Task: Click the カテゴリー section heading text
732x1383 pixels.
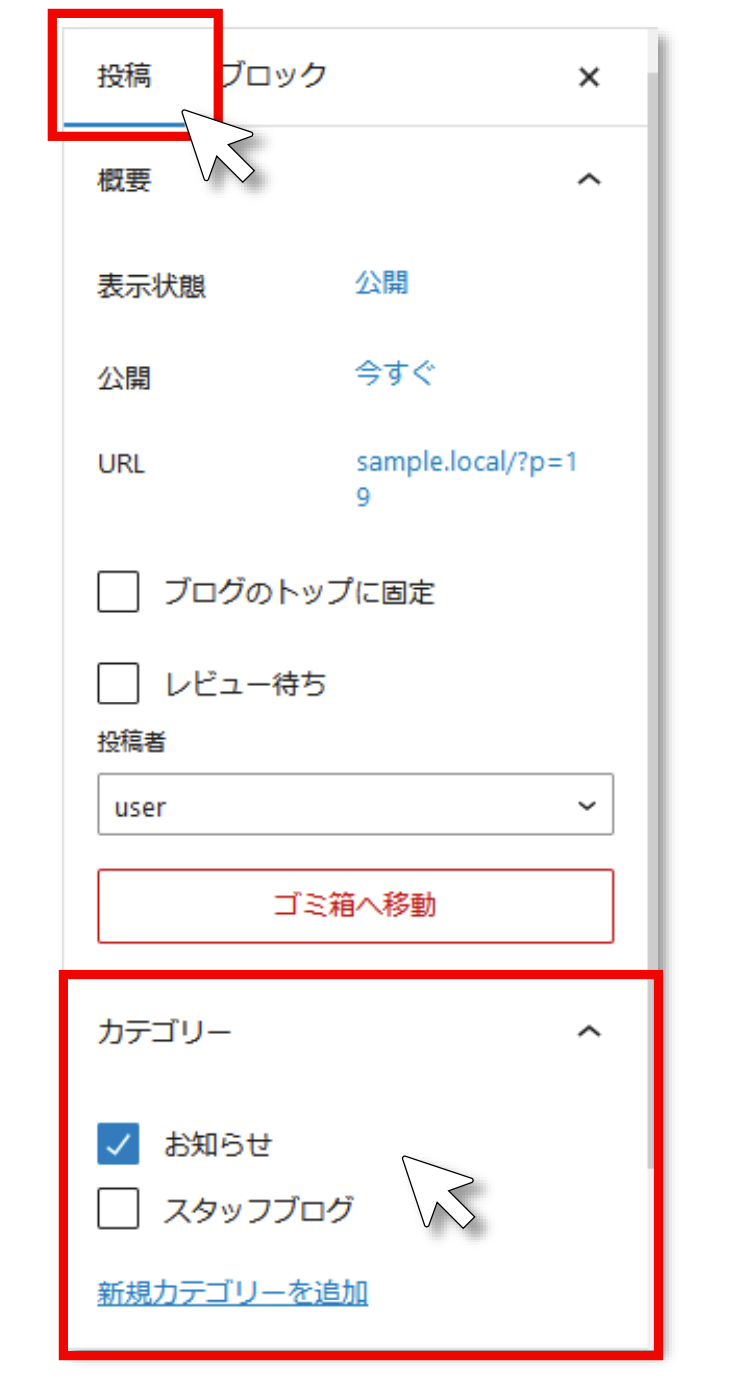Action: pyautogui.click(x=164, y=1031)
